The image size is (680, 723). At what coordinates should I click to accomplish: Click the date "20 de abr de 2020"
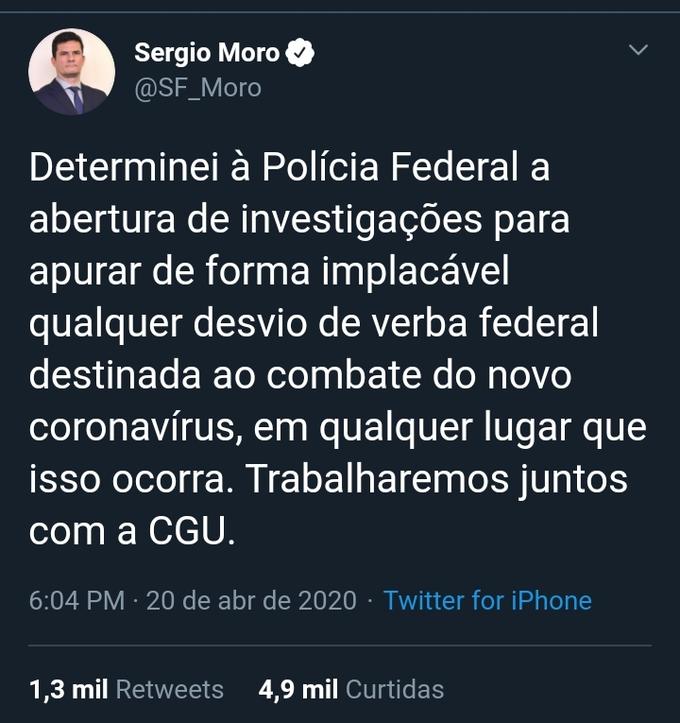tap(251, 600)
